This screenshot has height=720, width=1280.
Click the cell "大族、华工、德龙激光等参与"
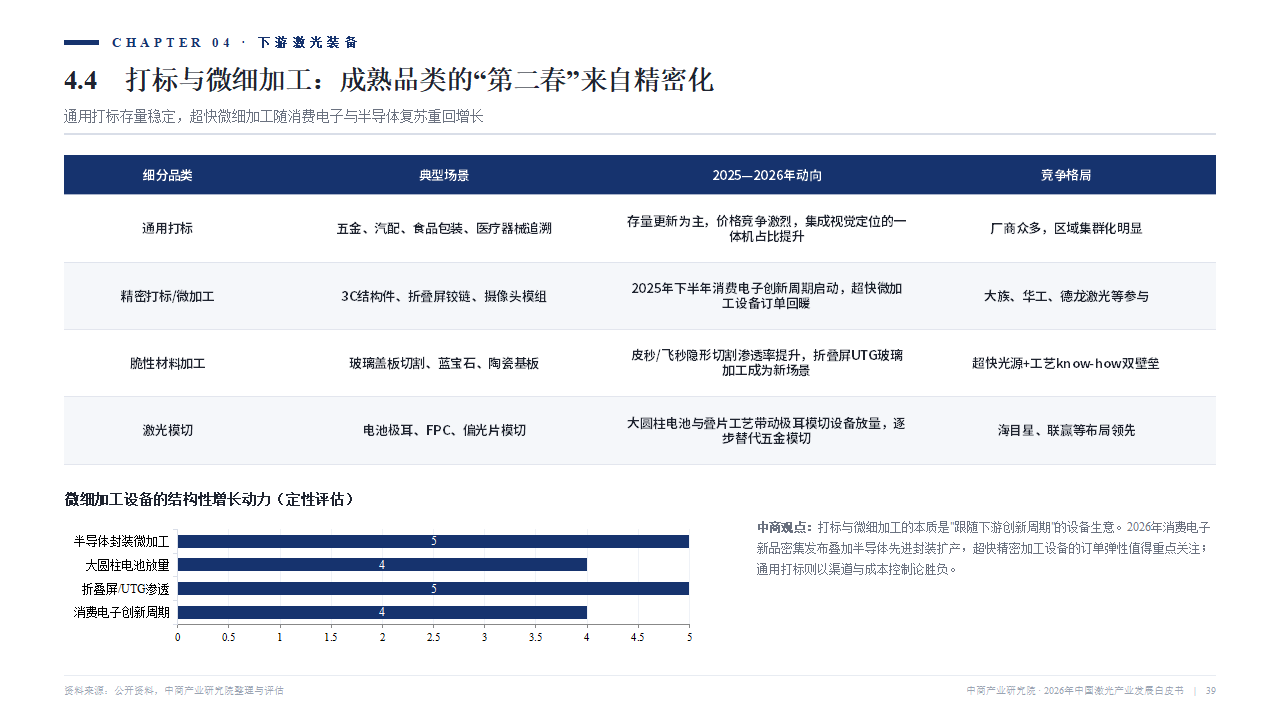click(1066, 296)
